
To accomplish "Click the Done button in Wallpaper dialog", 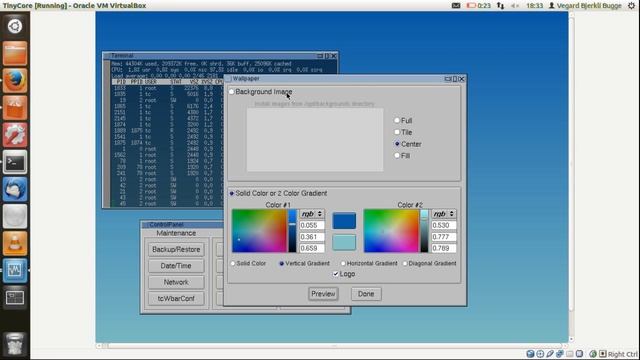I will coord(366,294).
